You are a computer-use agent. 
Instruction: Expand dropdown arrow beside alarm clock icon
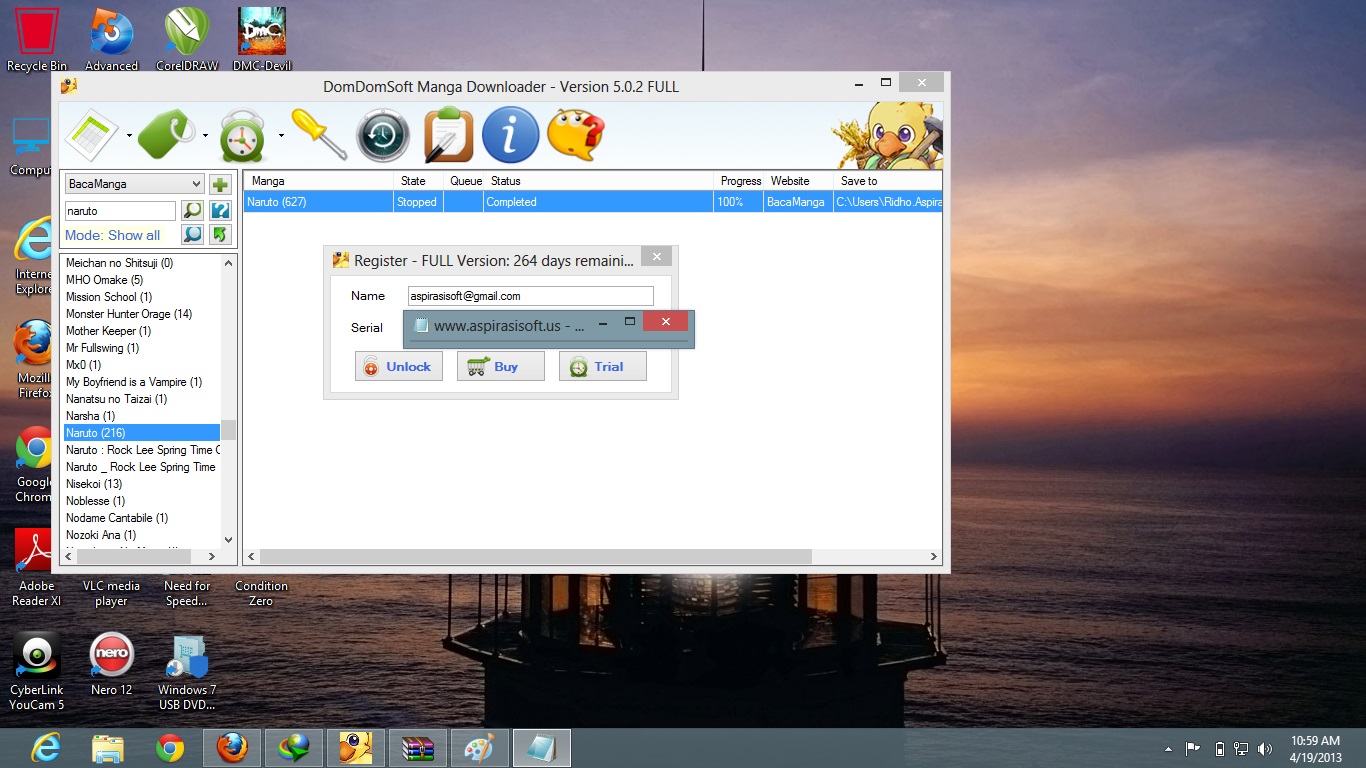pyautogui.click(x=281, y=136)
